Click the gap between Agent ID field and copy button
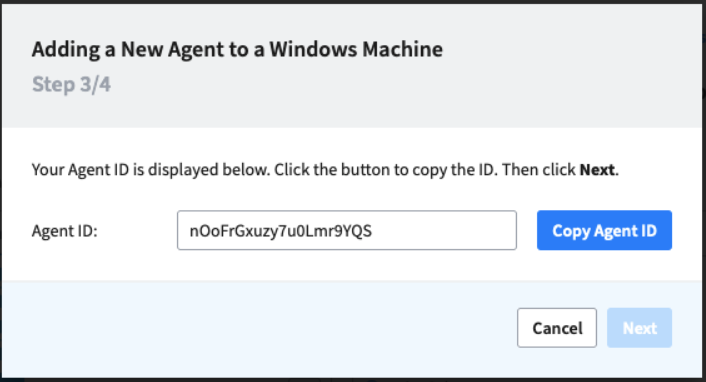The image size is (706, 382). coord(527,230)
